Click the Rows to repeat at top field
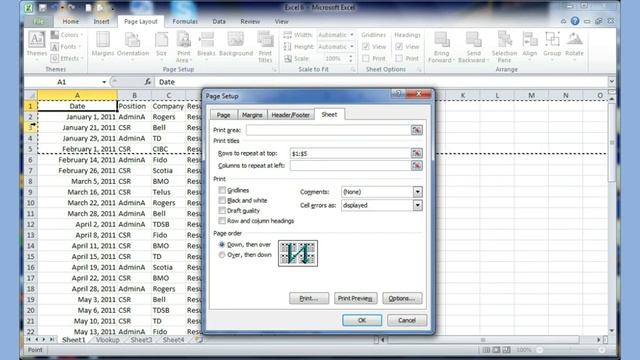 coord(350,153)
